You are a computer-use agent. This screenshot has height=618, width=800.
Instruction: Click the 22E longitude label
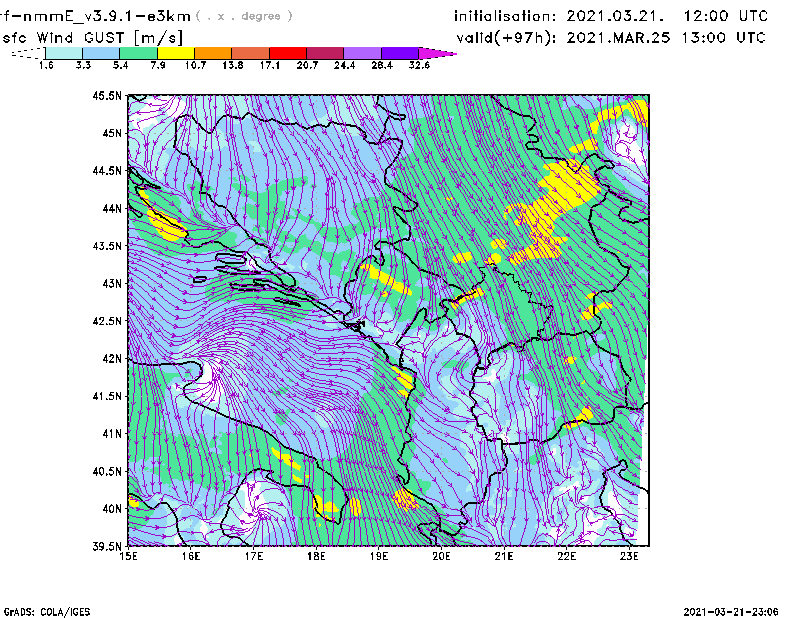point(566,556)
